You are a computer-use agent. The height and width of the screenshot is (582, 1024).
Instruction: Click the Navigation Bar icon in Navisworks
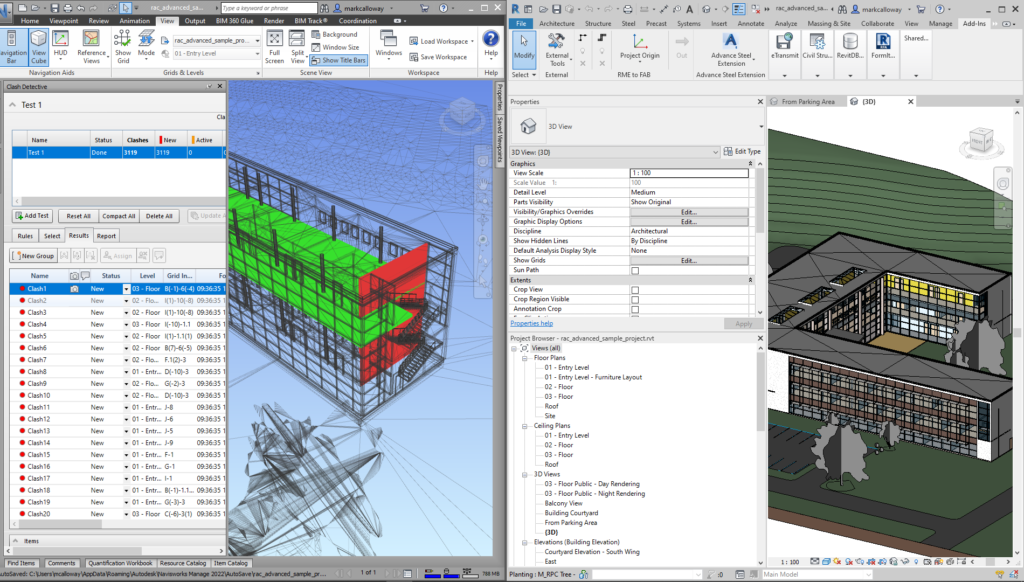[x=12, y=47]
